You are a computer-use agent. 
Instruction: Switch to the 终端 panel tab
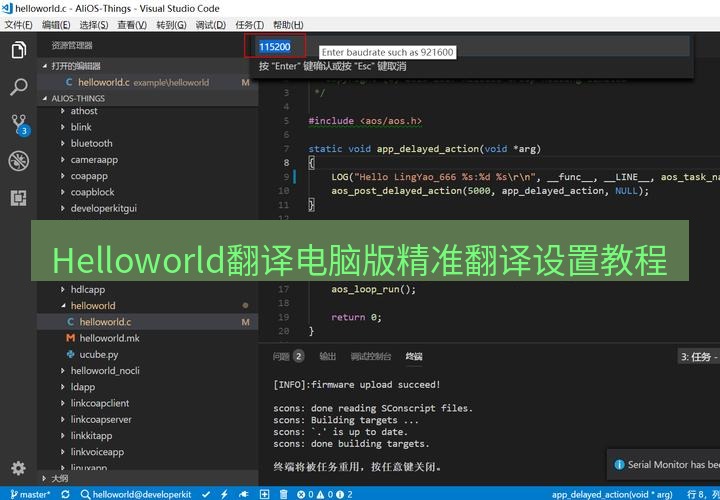pyautogui.click(x=414, y=356)
